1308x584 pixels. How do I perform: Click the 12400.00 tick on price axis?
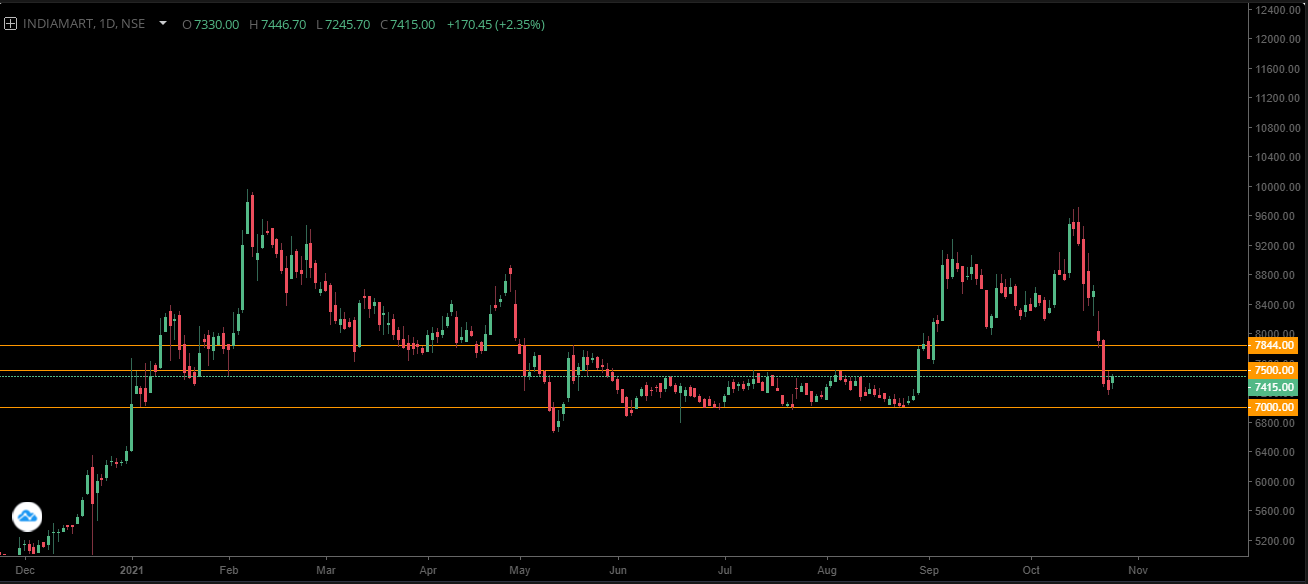[1278, 9]
